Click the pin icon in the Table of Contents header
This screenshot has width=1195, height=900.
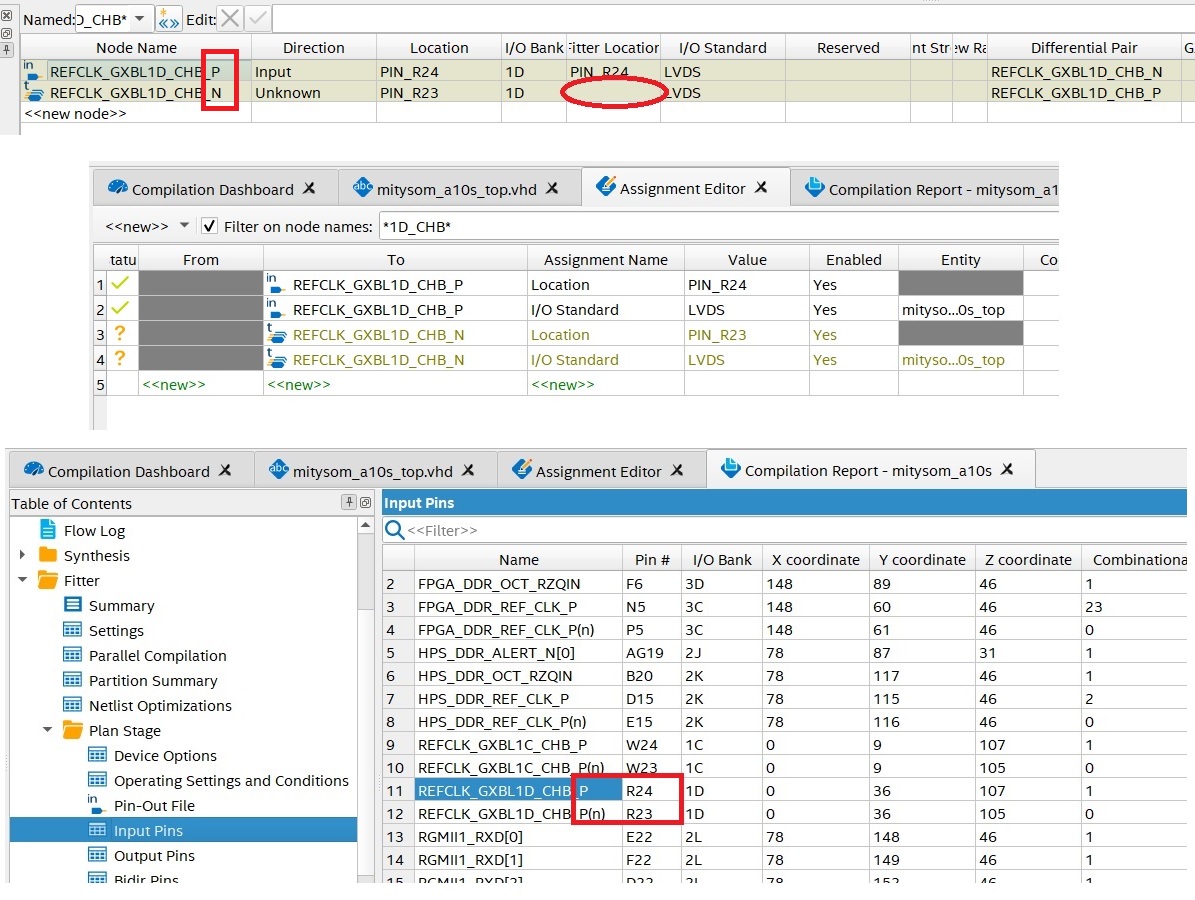coord(348,503)
